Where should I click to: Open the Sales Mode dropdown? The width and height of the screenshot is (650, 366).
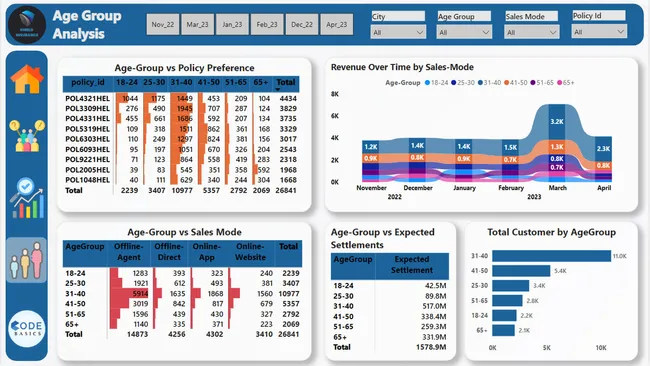(532, 32)
